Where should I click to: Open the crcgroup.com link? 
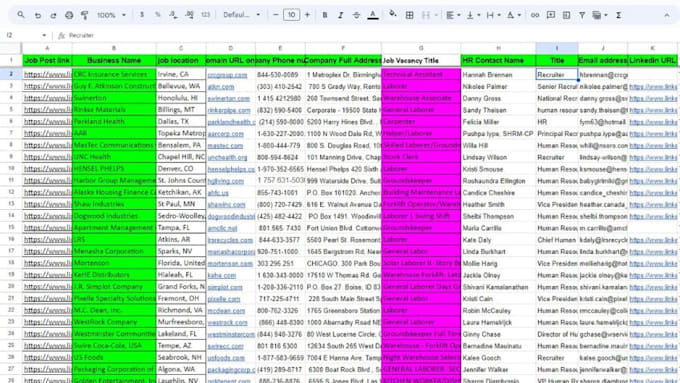227,75
